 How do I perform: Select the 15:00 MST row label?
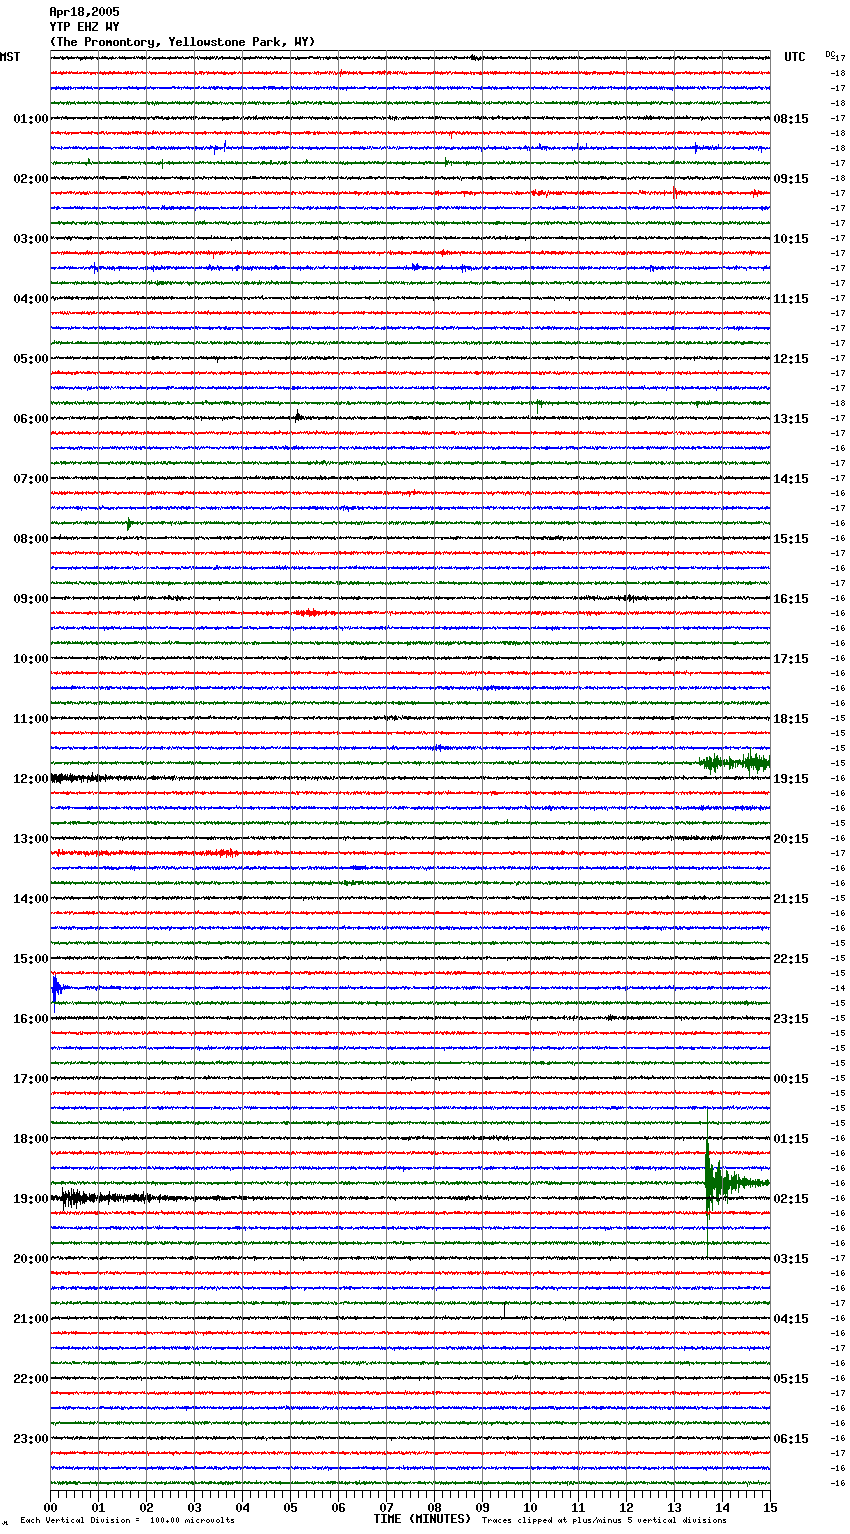(31, 959)
